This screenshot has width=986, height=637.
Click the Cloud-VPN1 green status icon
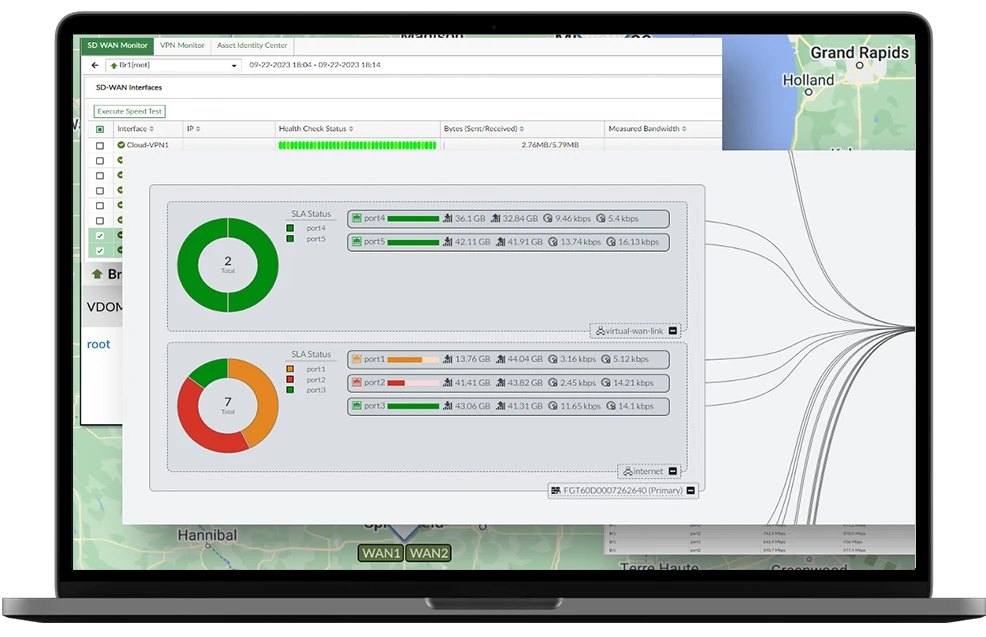tap(121, 145)
